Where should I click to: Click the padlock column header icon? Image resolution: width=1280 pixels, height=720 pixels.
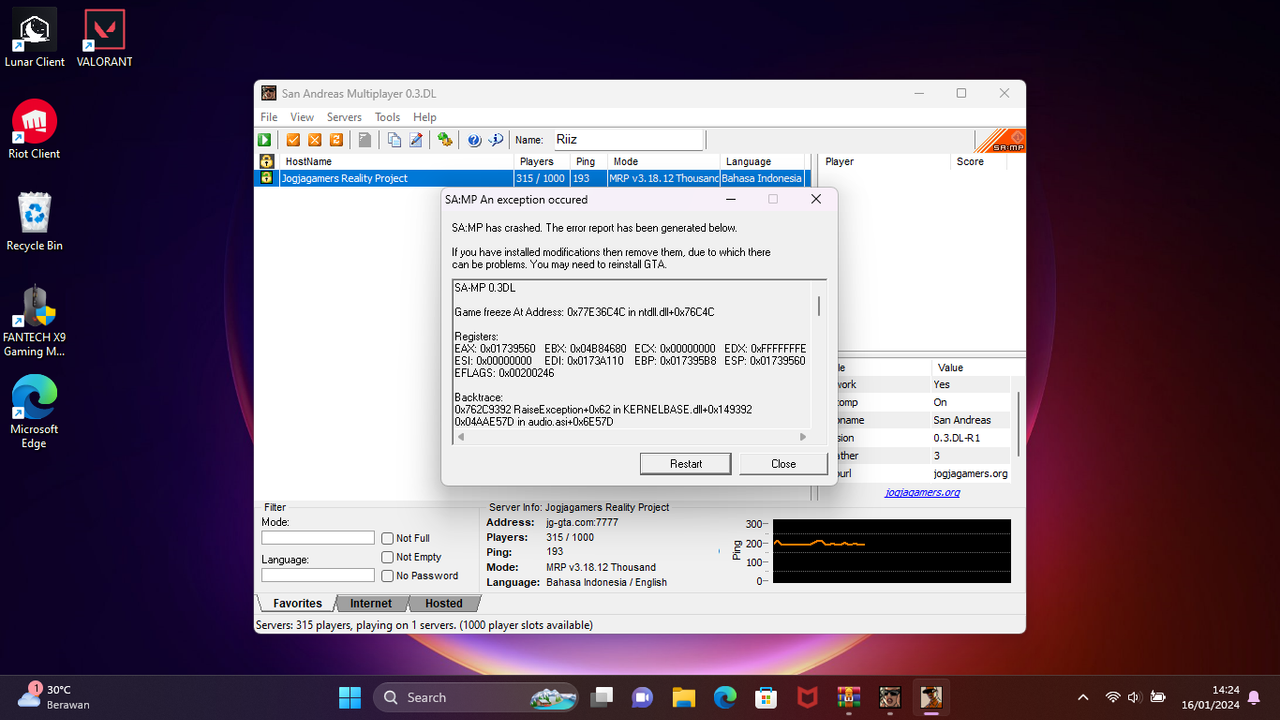tap(266, 161)
